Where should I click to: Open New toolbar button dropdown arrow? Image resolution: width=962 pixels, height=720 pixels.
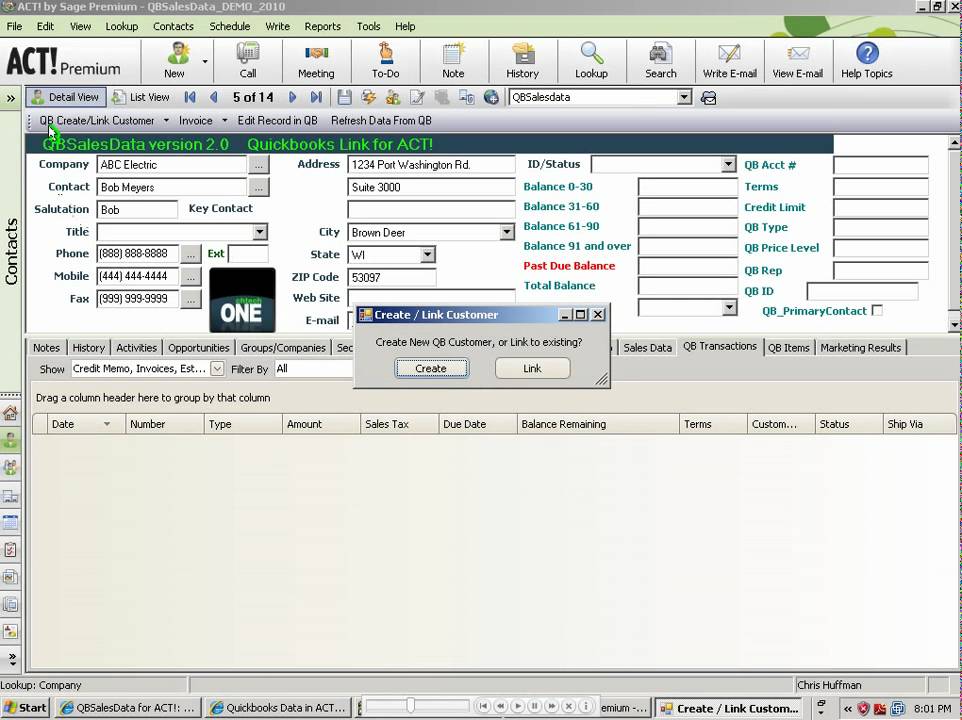pyautogui.click(x=205, y=61)
